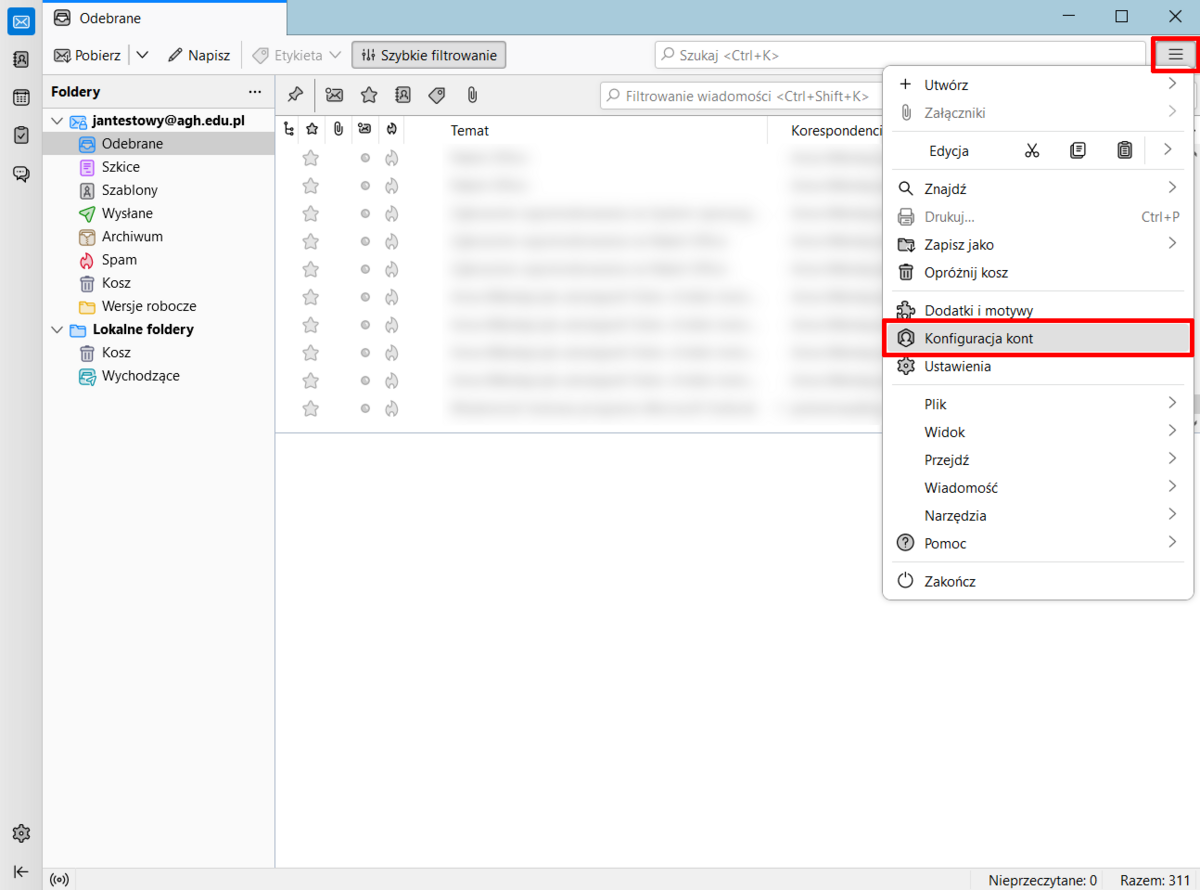The image size is (1200, 890).
Task: Click the Paste icon in the Edycja row
Action: coord(1124,151)
